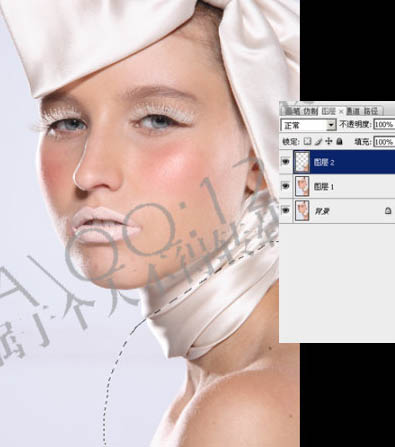Viewport: 395px width, 447px height.
Task: Select the 背景 layer thumbnail
Action: 302,210
